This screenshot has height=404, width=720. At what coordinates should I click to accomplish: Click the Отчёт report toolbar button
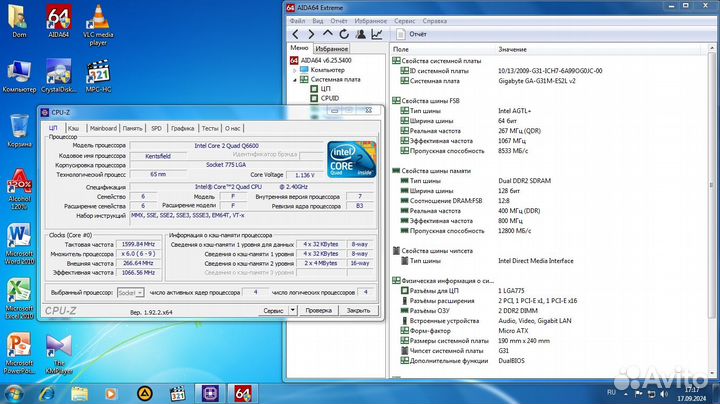(411, 34)
